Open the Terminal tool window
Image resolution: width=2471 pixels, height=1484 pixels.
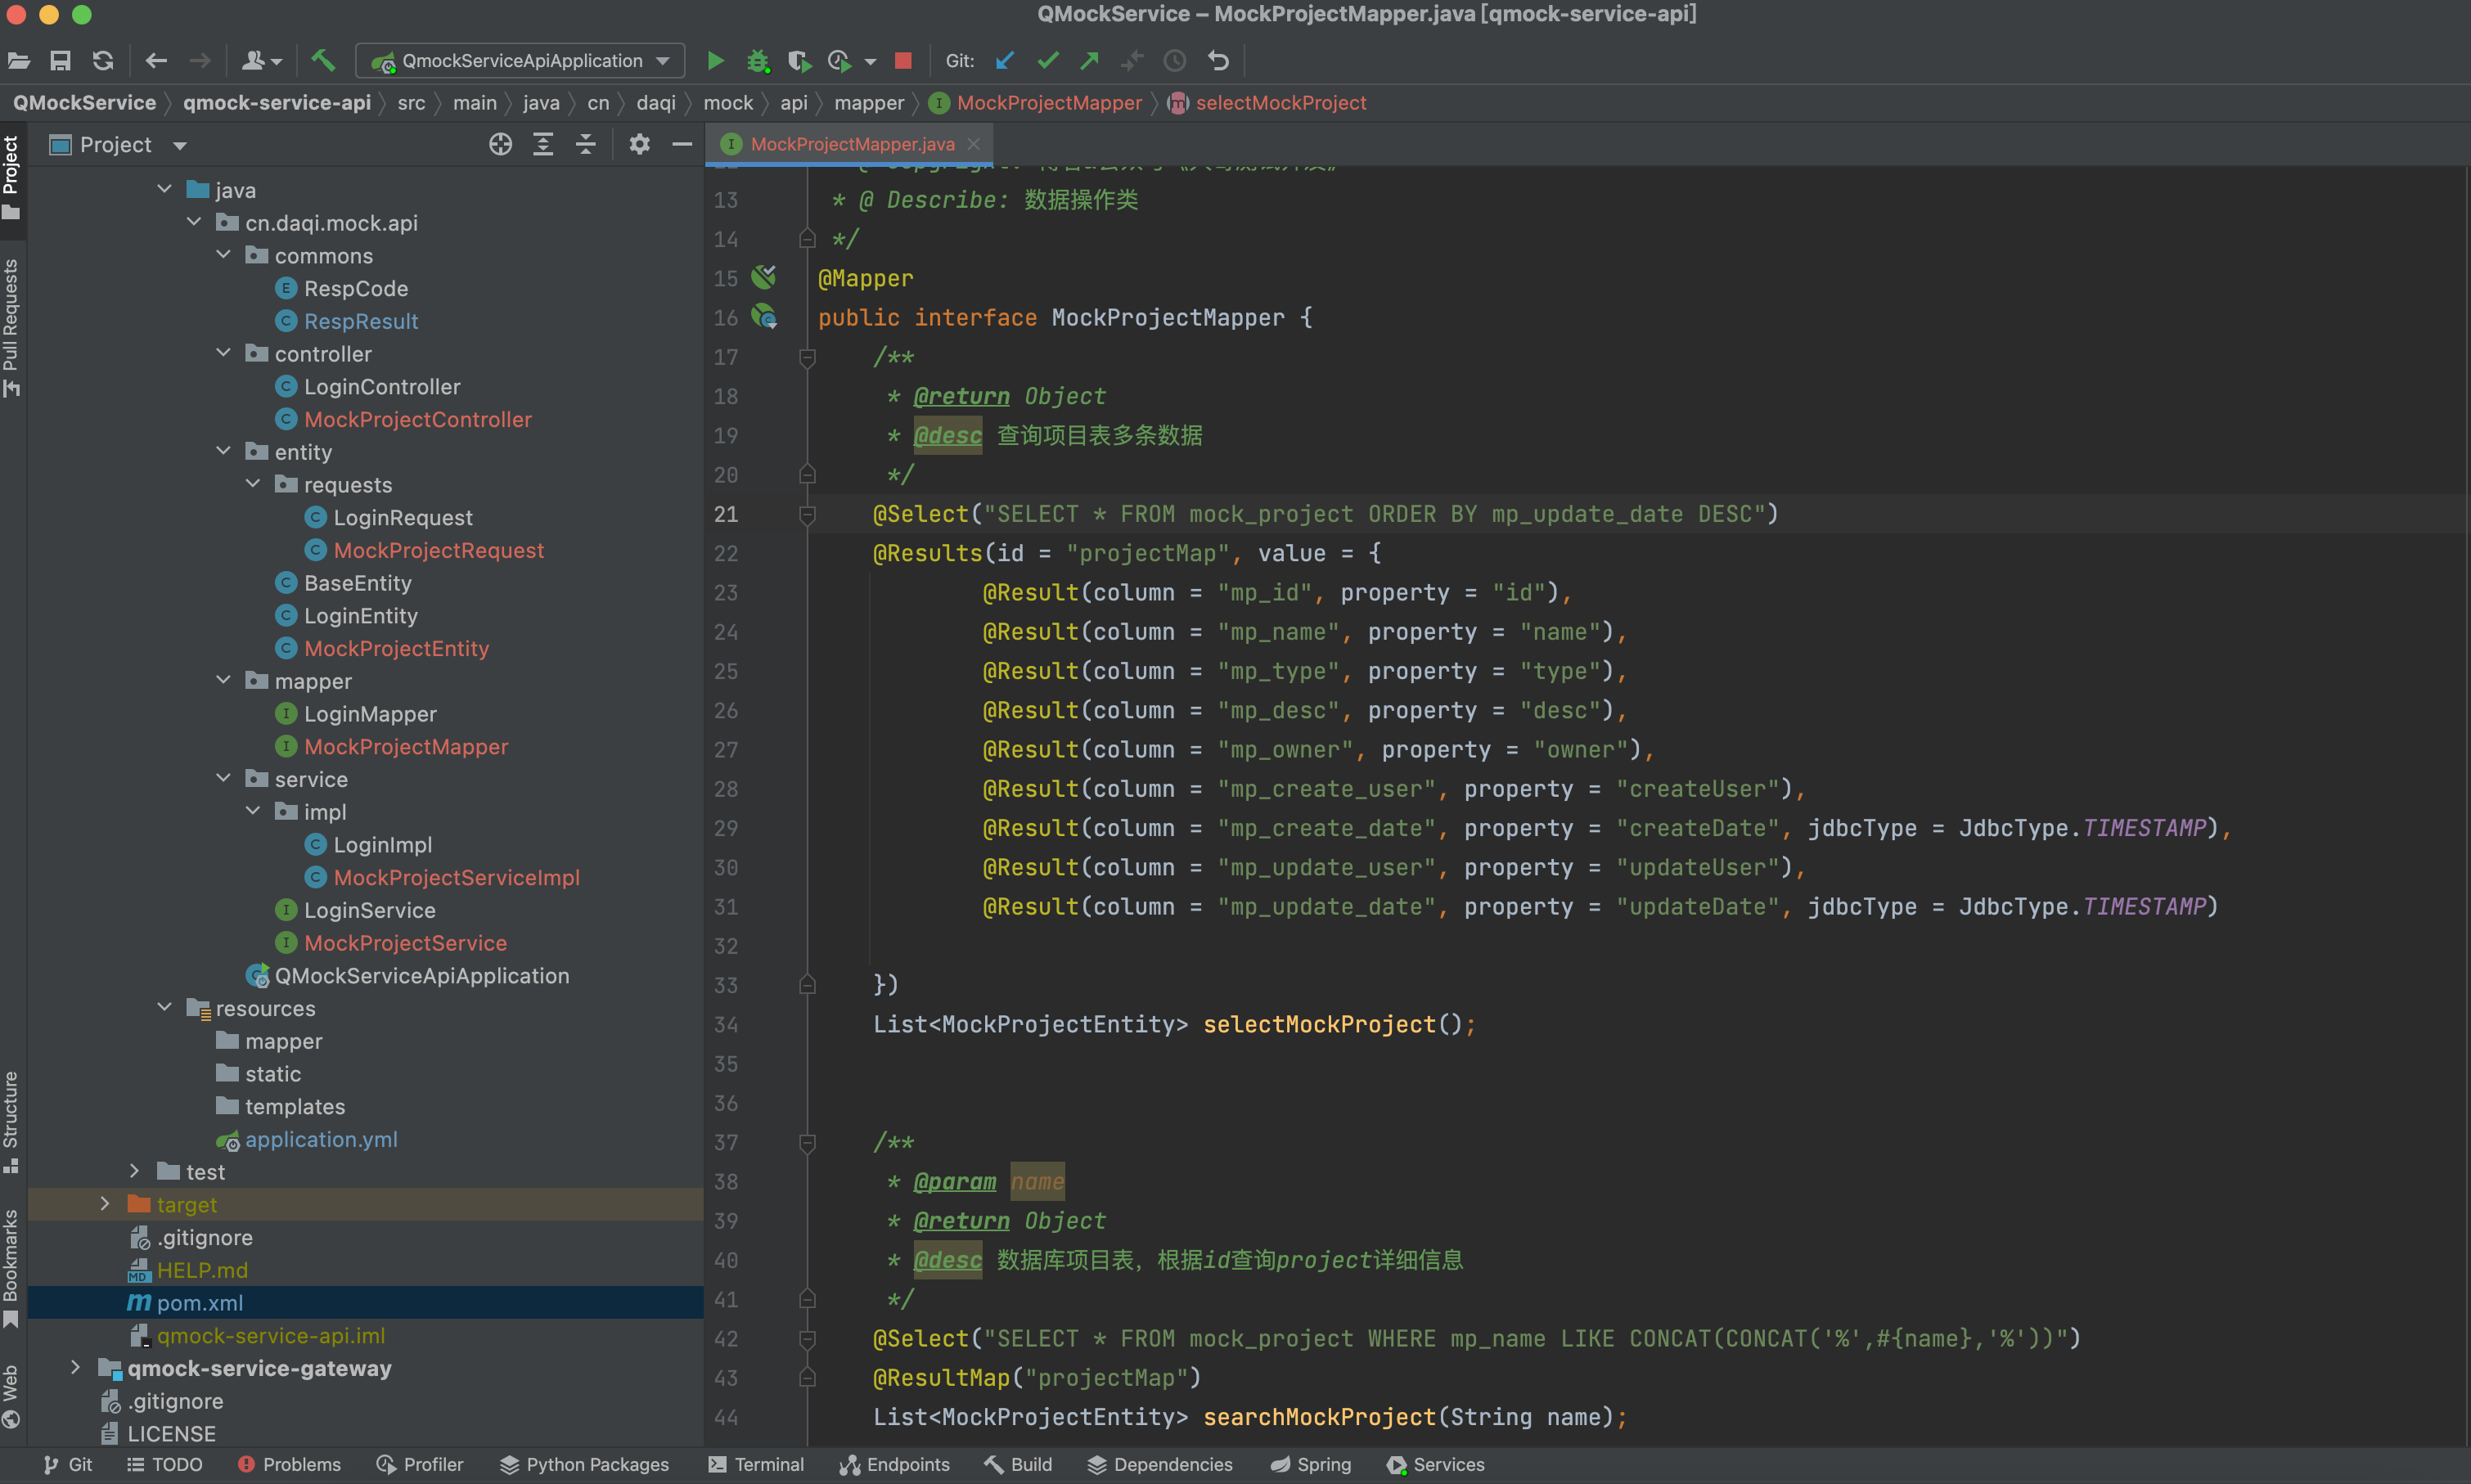[x=756, y=1464]
